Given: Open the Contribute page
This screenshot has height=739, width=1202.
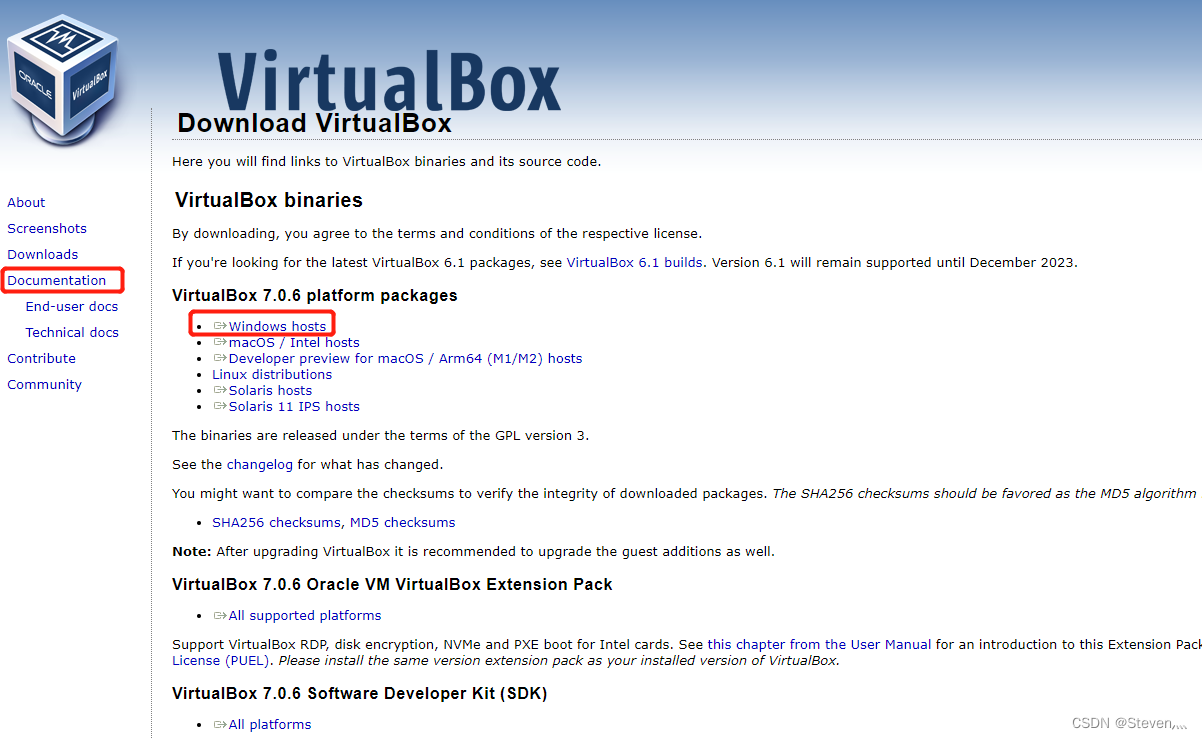Looking at the screenshot, I should [x=41, y=358].
